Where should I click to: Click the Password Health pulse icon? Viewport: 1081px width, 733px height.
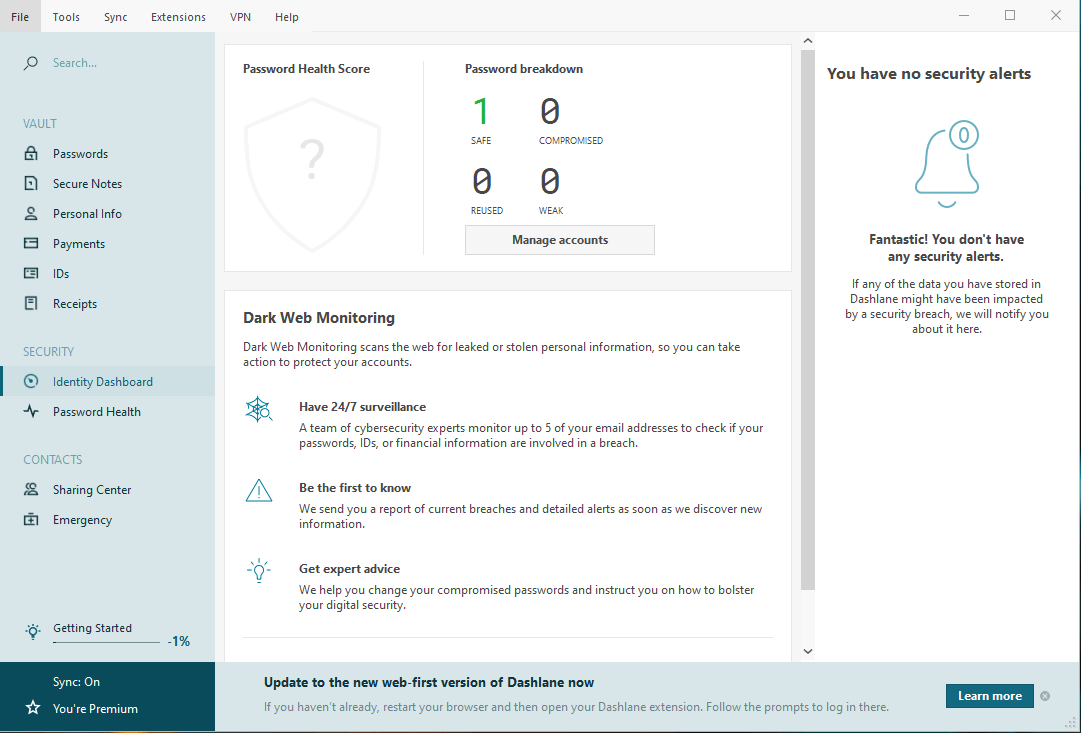[31, 412]
